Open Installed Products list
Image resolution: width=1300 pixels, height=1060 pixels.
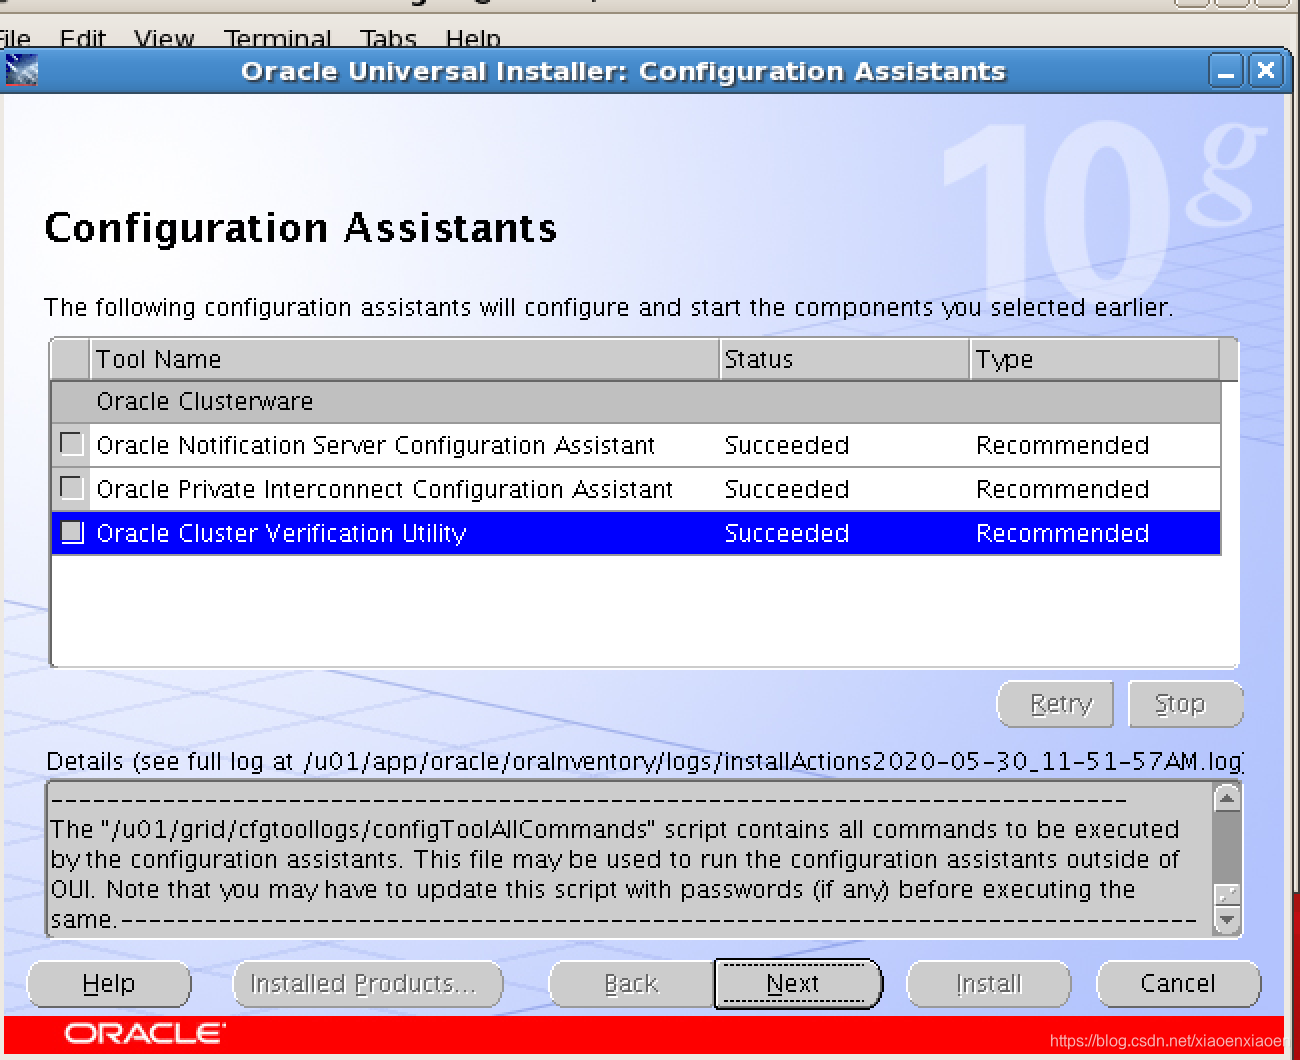click(x=368, y=984)
